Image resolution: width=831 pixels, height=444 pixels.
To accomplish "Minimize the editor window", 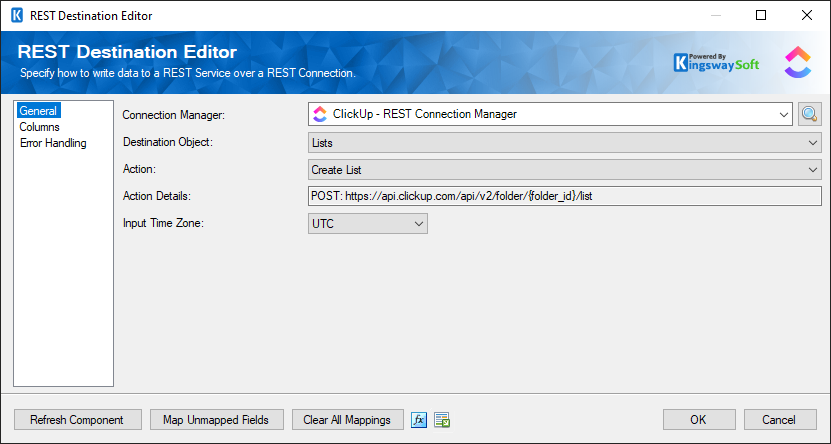I will [715, 15].
